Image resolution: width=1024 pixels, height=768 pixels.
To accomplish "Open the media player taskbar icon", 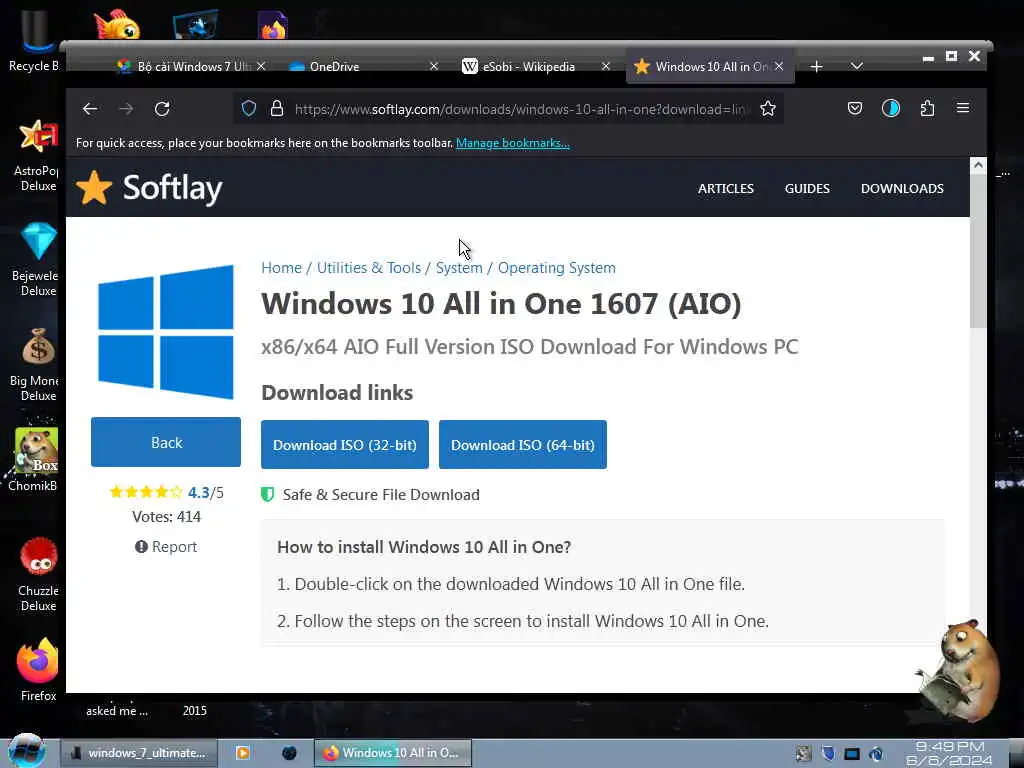I will coord(242,753).
